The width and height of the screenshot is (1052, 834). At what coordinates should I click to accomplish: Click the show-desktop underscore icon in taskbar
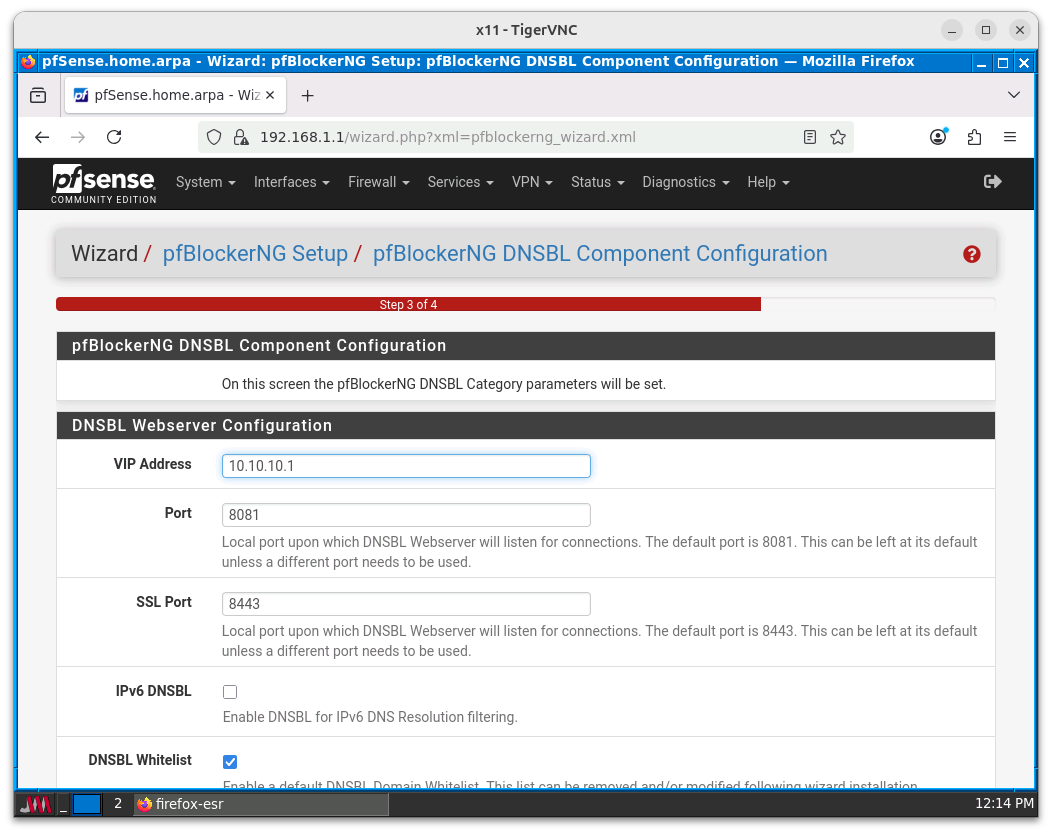click(x=63, y=804)
